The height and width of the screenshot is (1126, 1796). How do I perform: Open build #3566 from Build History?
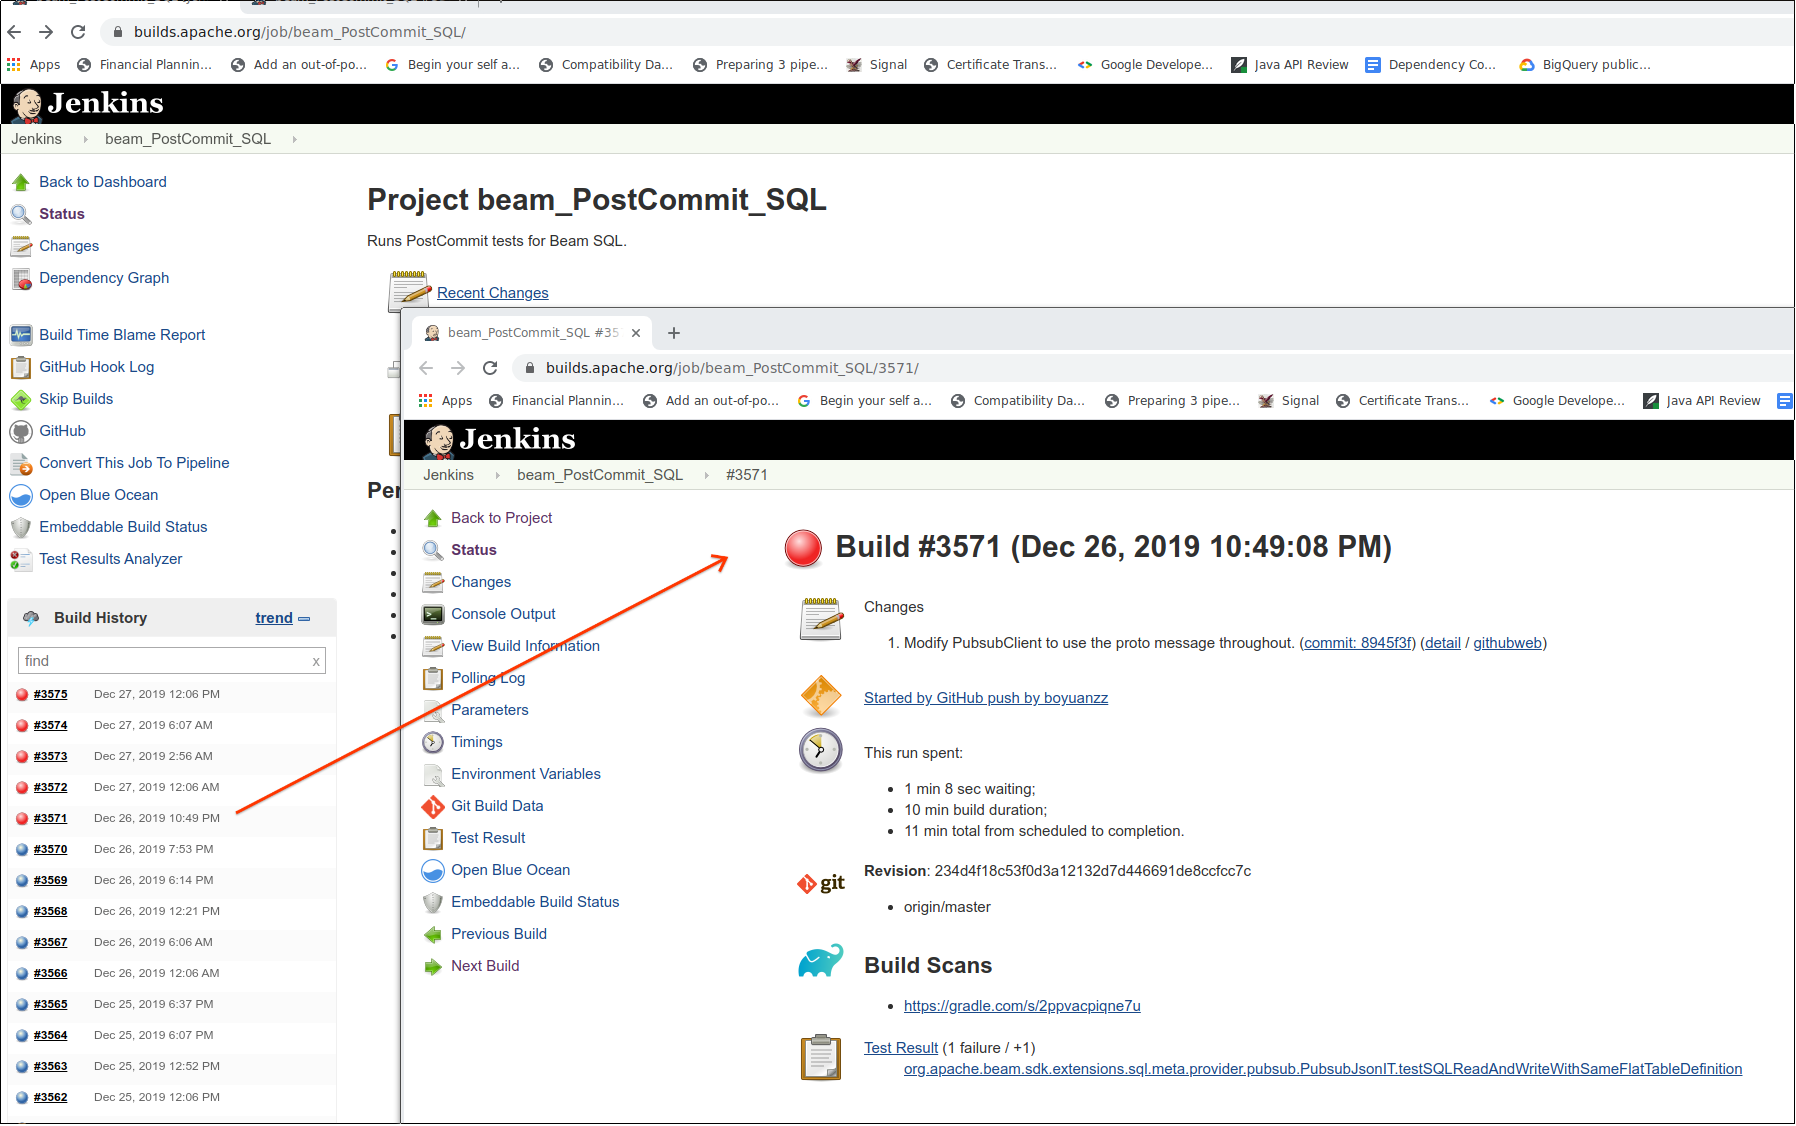50,973
